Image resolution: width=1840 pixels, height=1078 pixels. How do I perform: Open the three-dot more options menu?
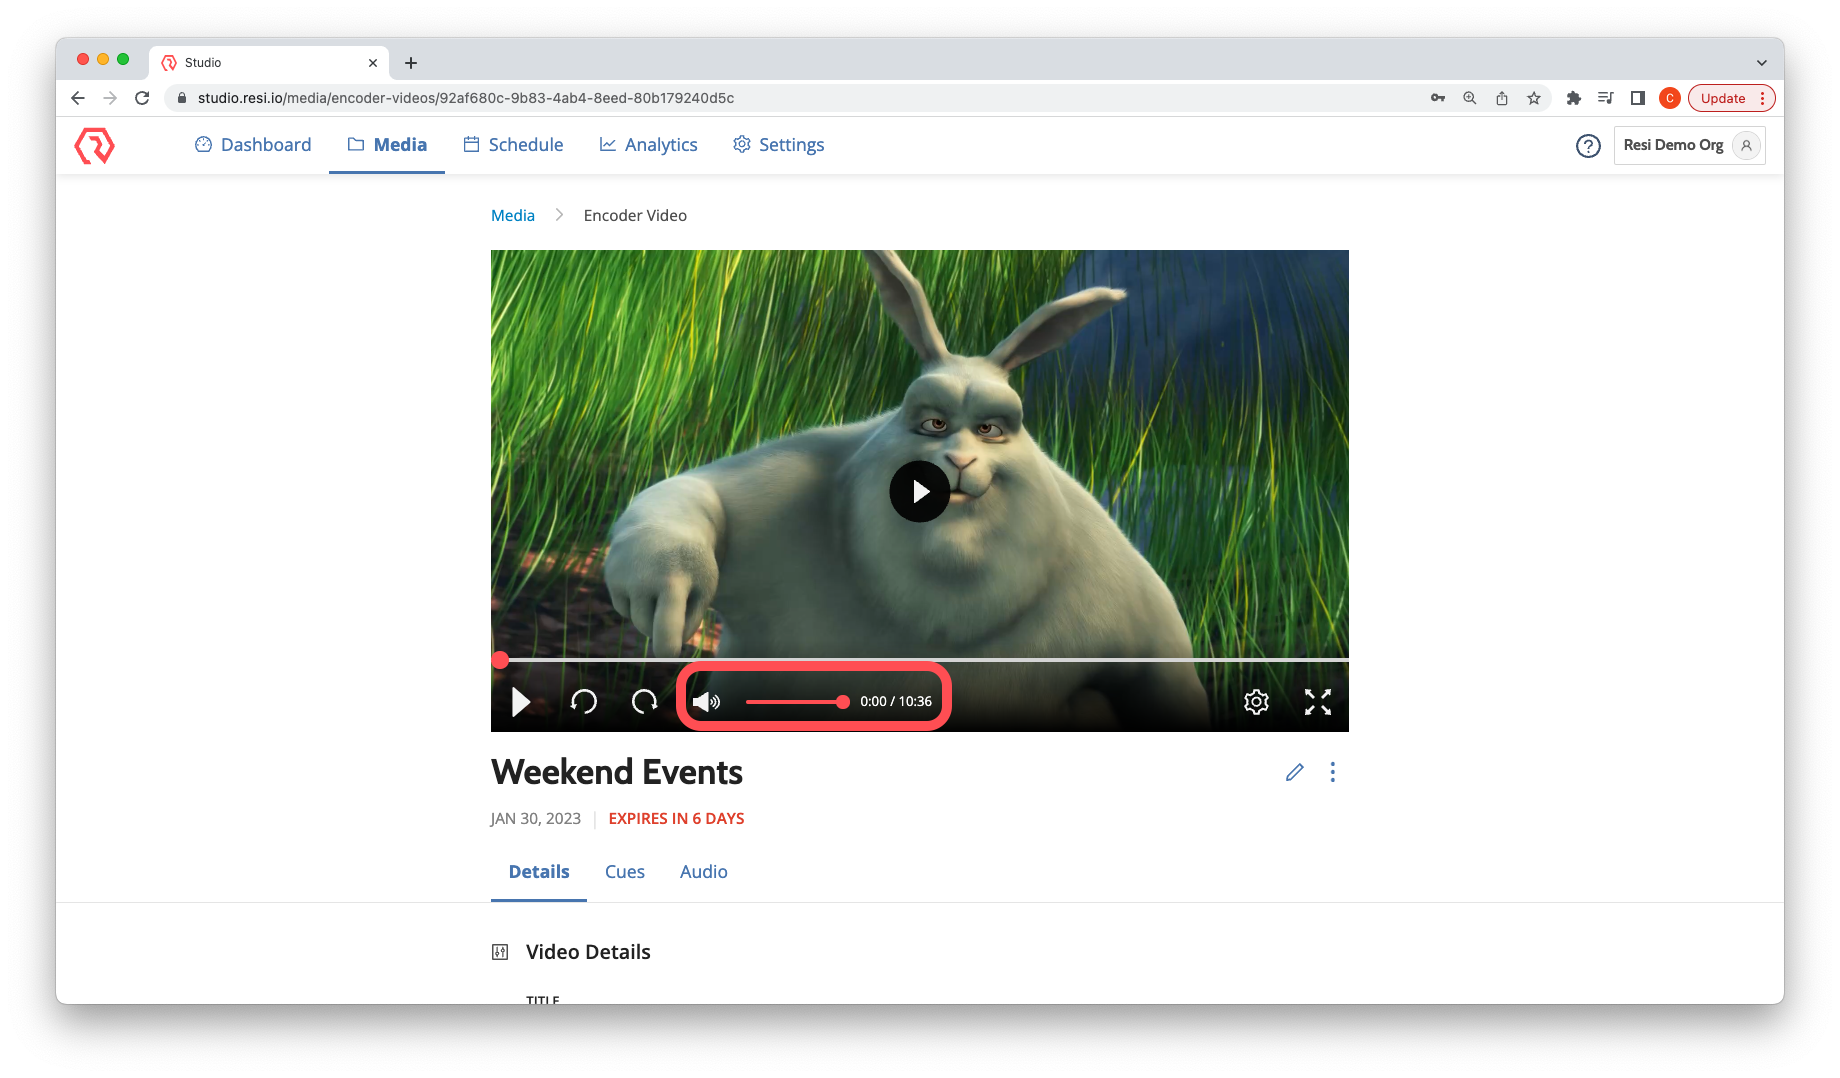click(x=1332, y=772)
